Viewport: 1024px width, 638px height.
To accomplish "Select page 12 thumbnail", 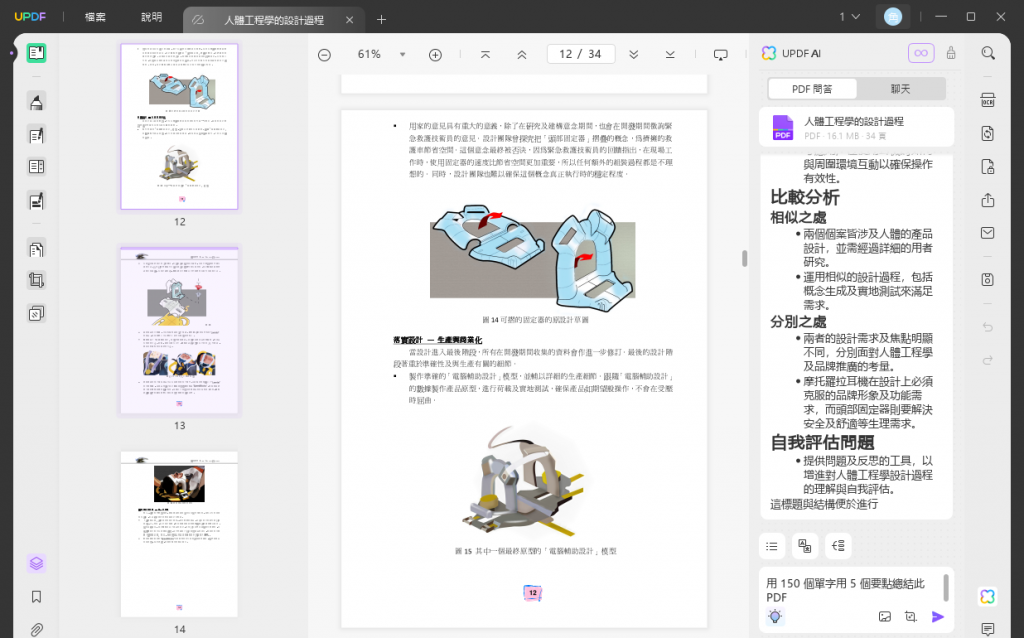I will 180,127.
